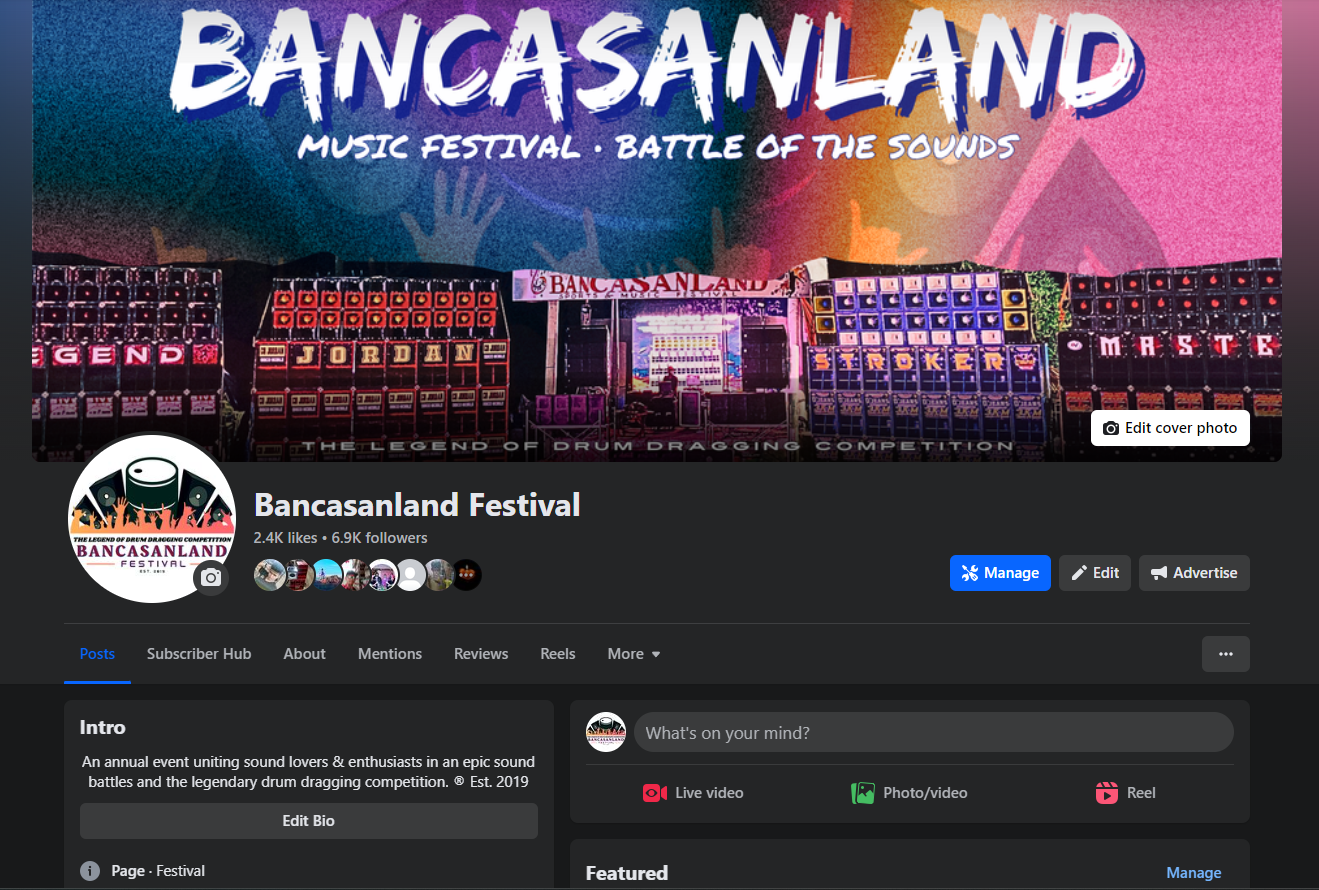This screenshot has height=890, width=1319.
Task: Click Manage link in Featured section
Action: point(1194,873)
